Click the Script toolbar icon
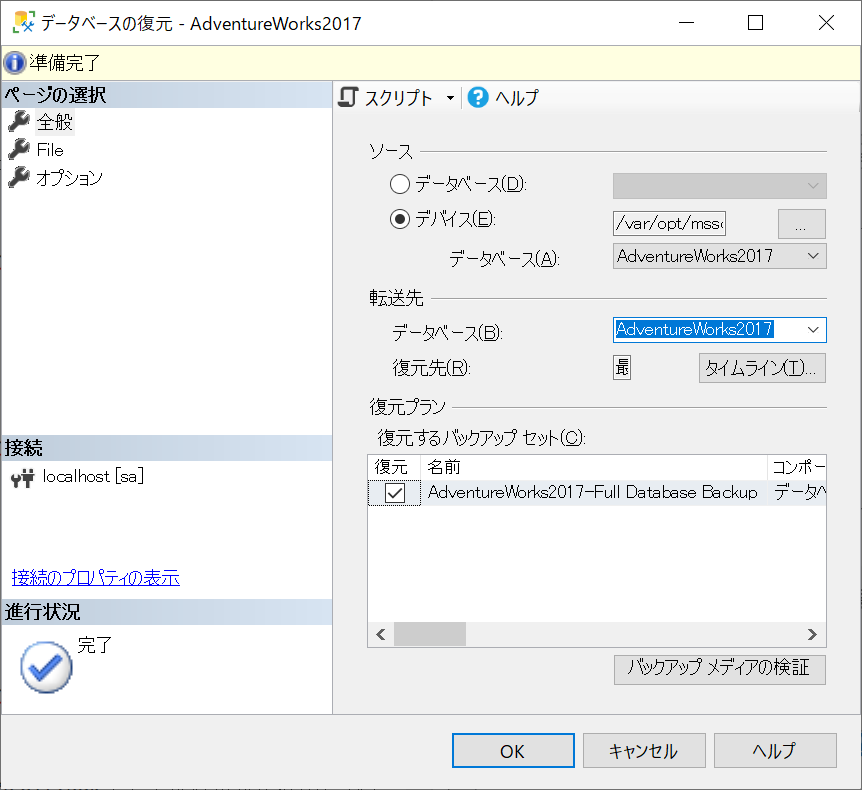The width and height of the screenshot is (862, 790). coord(348,97)
